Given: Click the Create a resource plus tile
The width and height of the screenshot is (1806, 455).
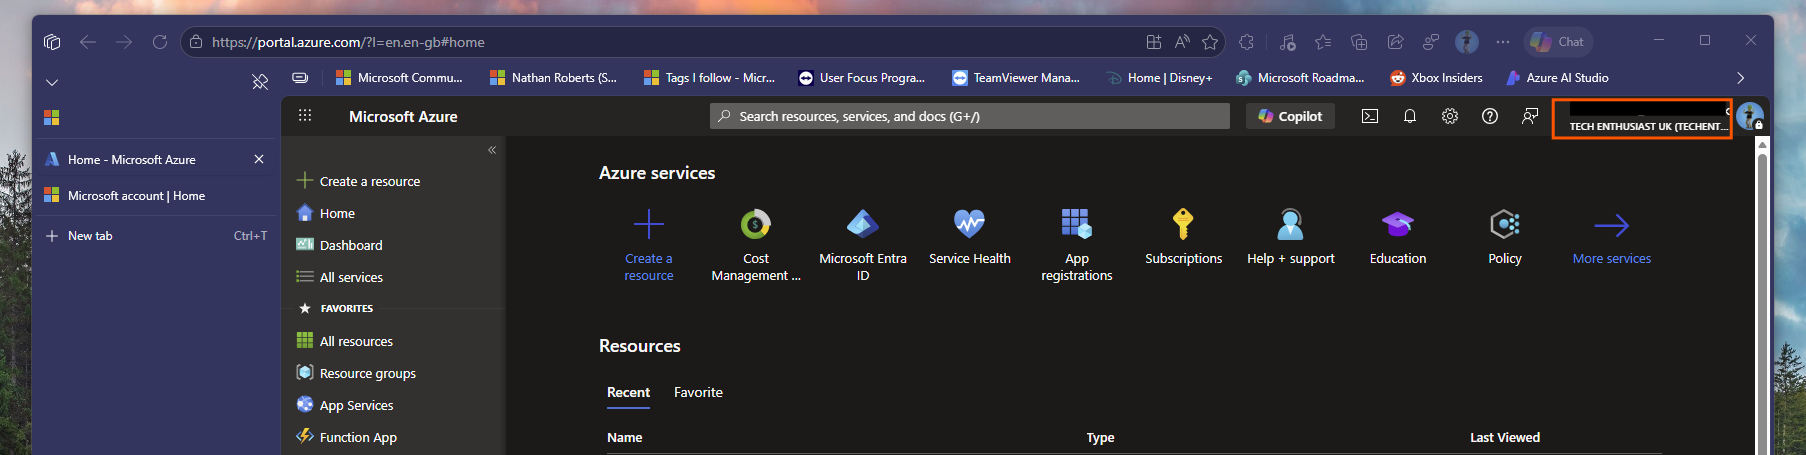Looking at the screenshot, I should 649,245.
